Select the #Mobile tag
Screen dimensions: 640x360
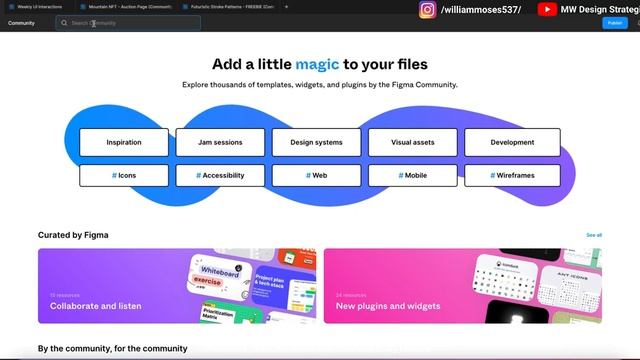click(413, 176)
